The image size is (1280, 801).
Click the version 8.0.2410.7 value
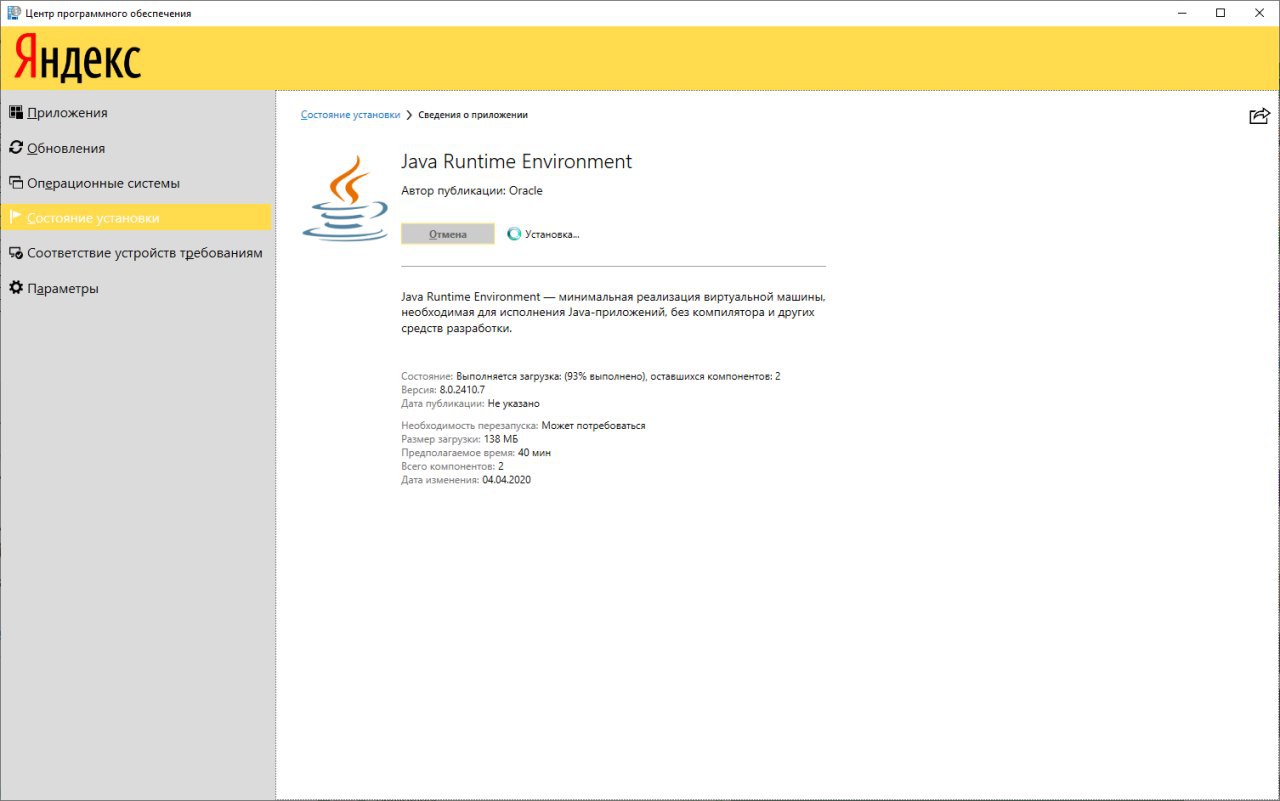(462, 390)
